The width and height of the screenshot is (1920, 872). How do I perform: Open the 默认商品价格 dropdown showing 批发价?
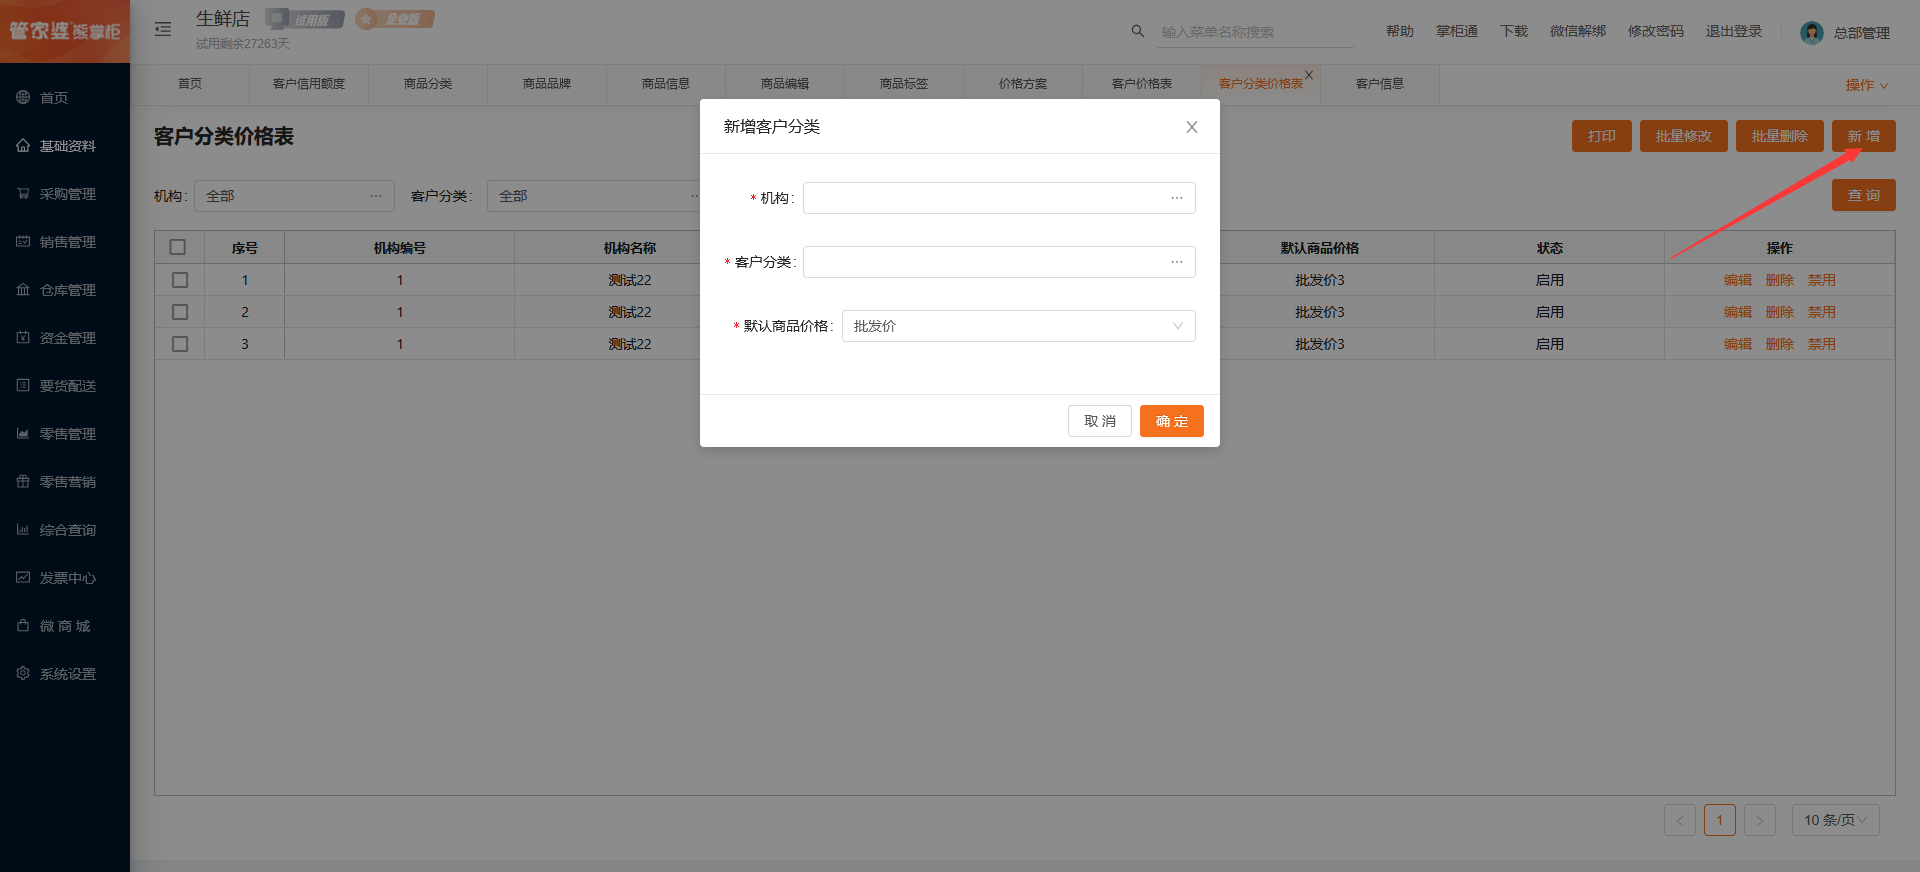pyautogui.click(x=1019, y=326)
